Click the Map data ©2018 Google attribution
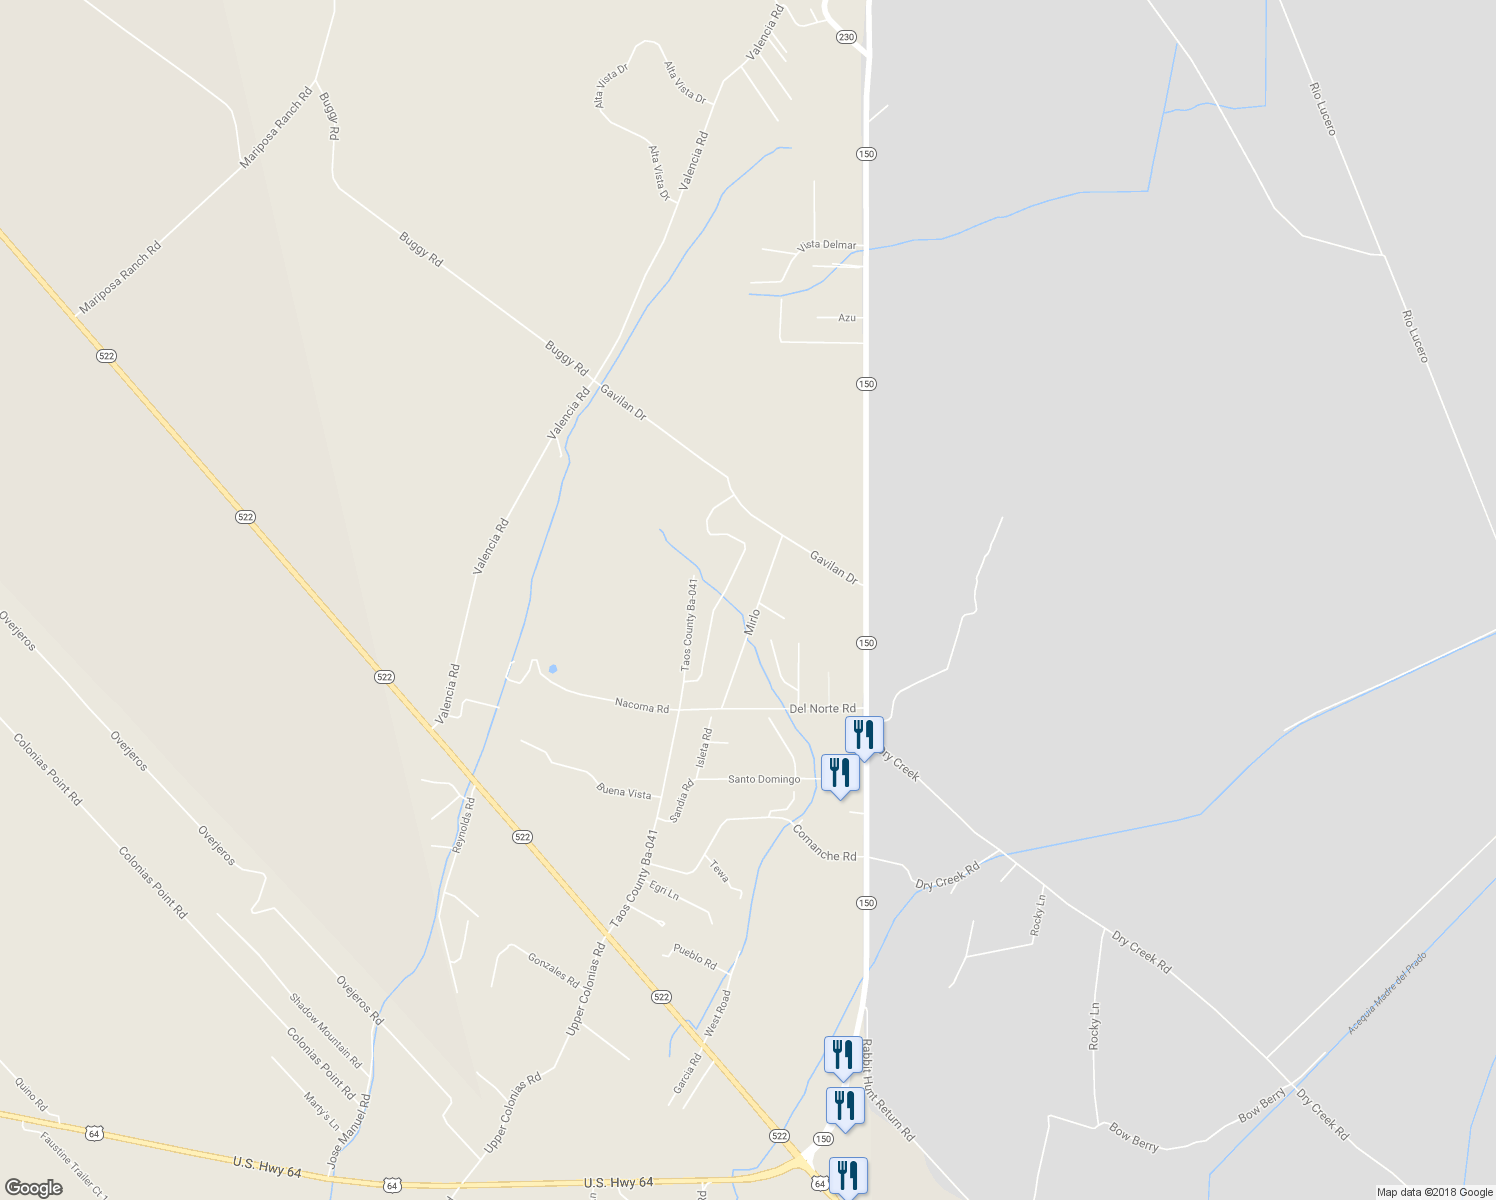This screenshot has width=1496, height=1200. point(1434,1192)
